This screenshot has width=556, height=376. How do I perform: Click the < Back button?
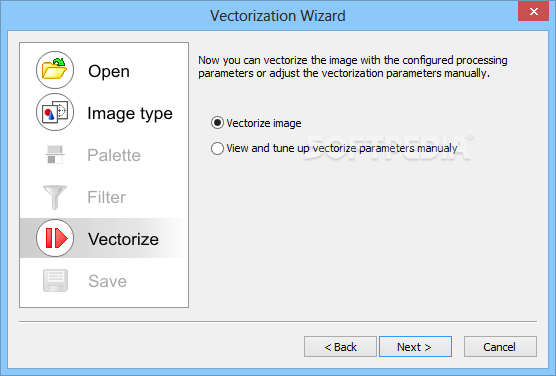pyautogui.click(x=340, y=347)
